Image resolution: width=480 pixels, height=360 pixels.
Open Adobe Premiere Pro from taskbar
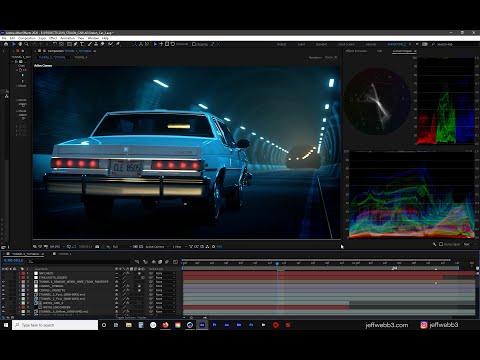coord(214,325)
